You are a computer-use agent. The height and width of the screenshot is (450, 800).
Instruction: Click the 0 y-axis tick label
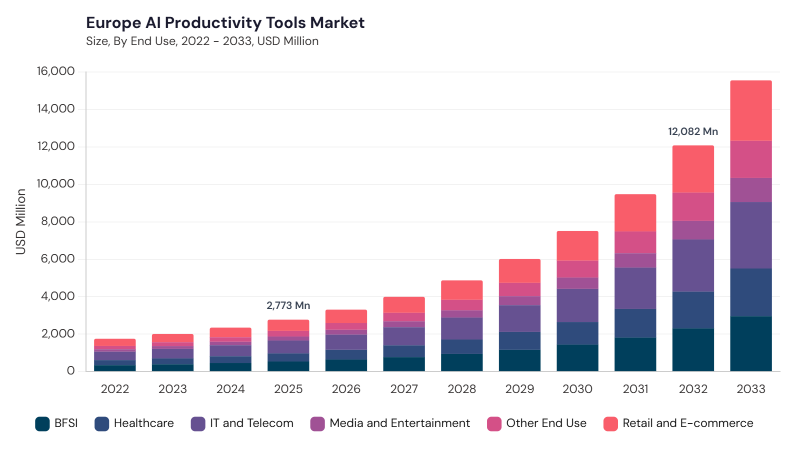pyautogui.click(x=71, y=371)
